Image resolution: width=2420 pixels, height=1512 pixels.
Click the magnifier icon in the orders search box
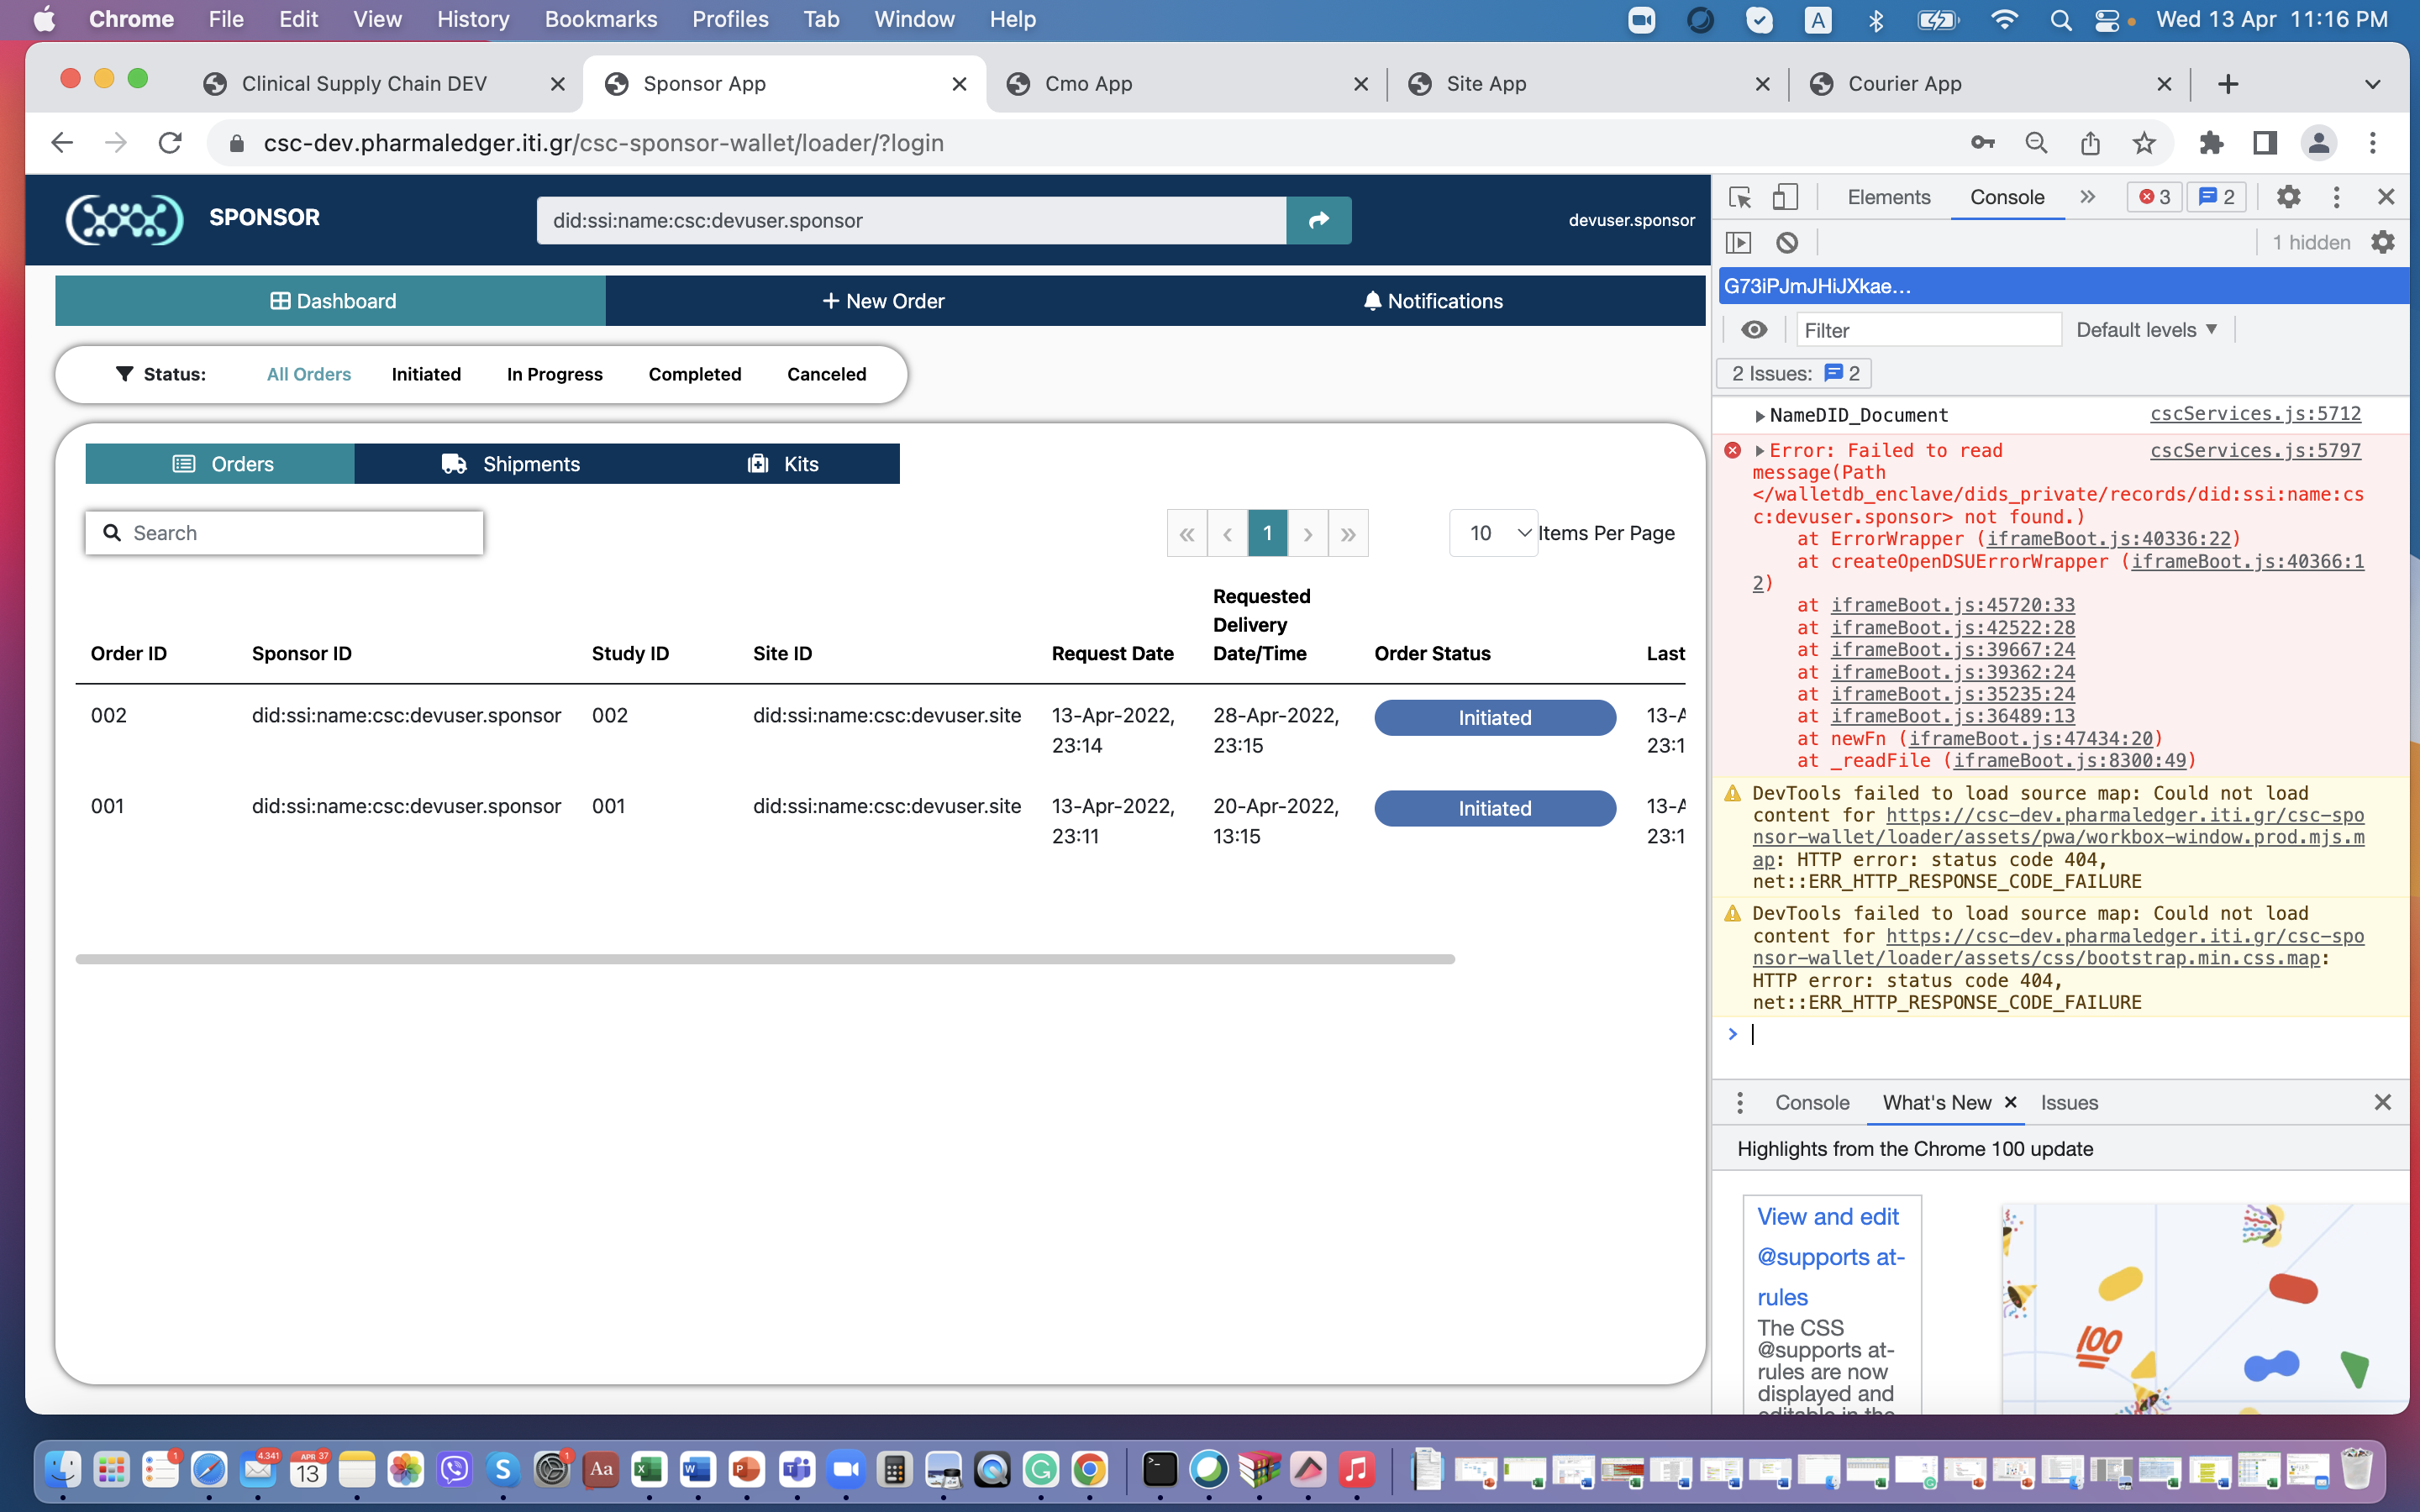click(112, 532)
